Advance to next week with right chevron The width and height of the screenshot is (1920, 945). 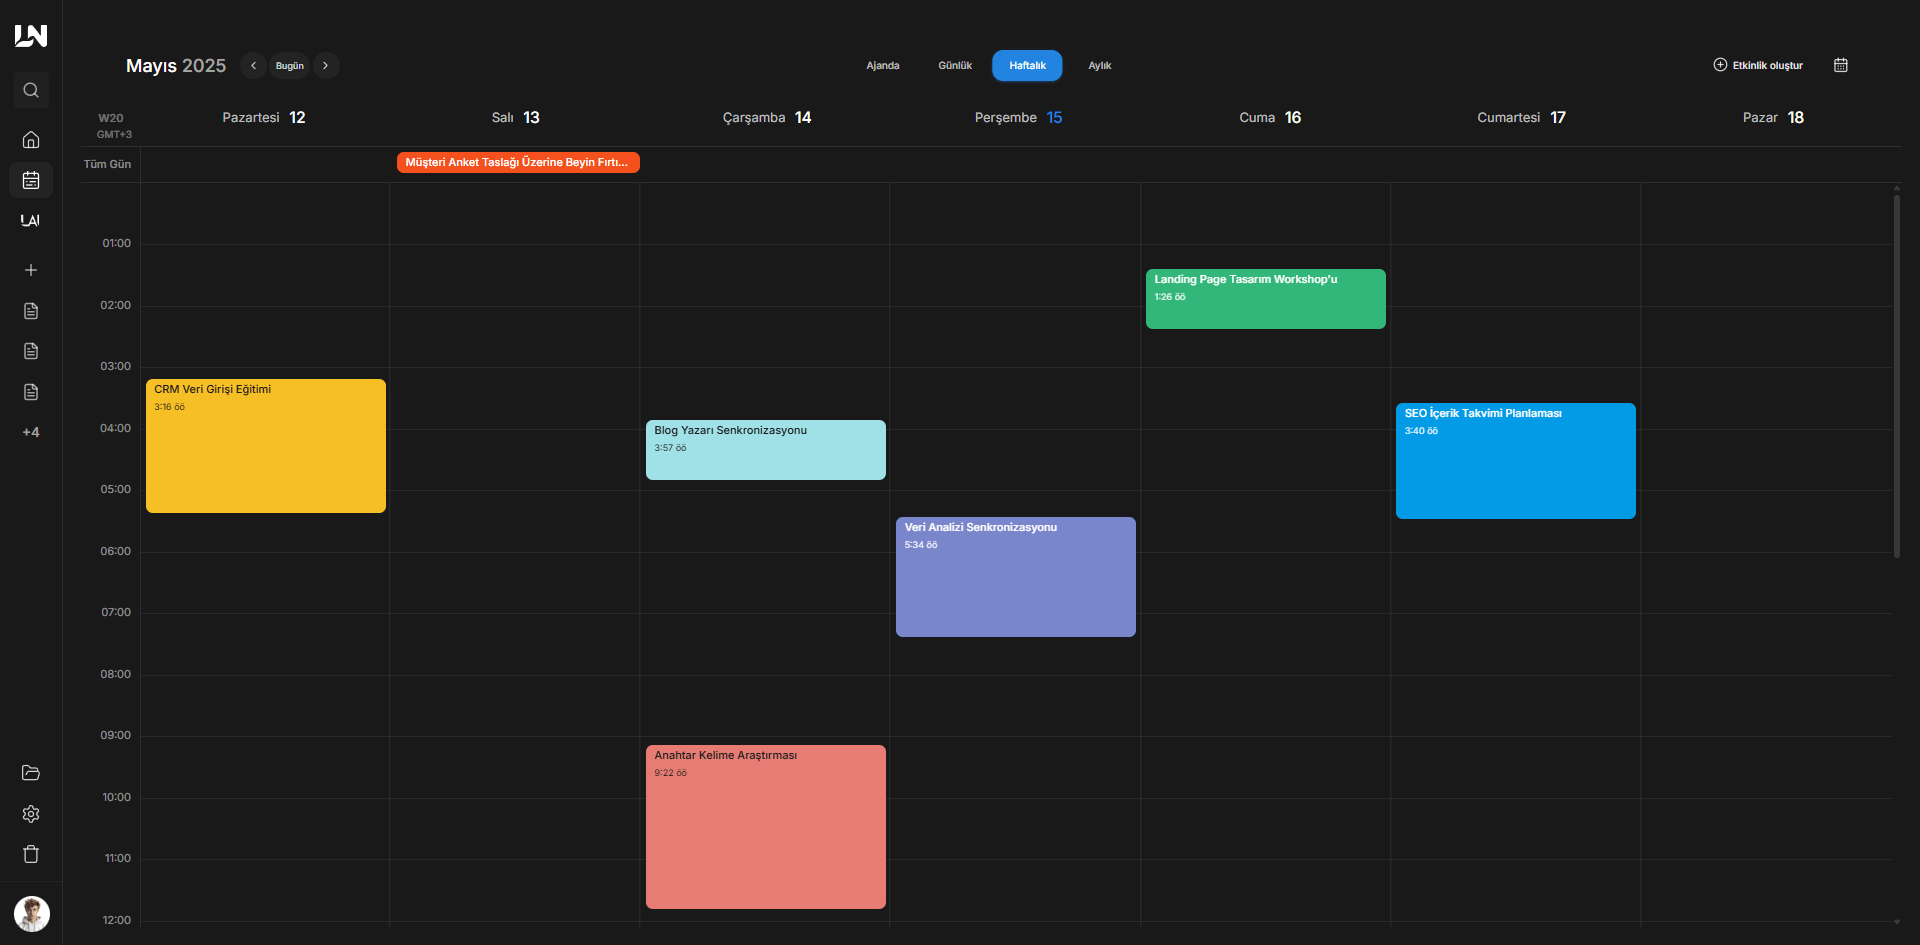click(x=326, y=65)
